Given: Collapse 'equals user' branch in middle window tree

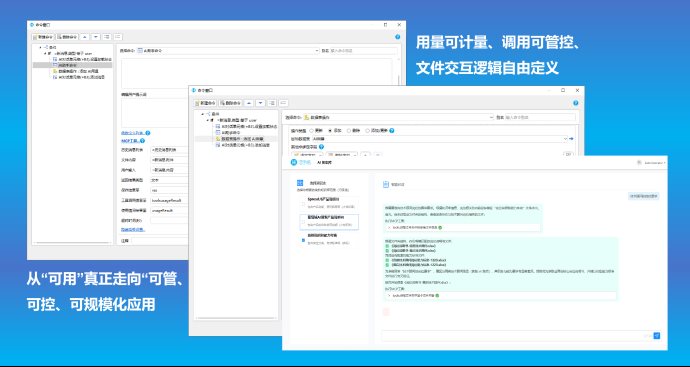Looking at the screenshot, I should point(208,120).
